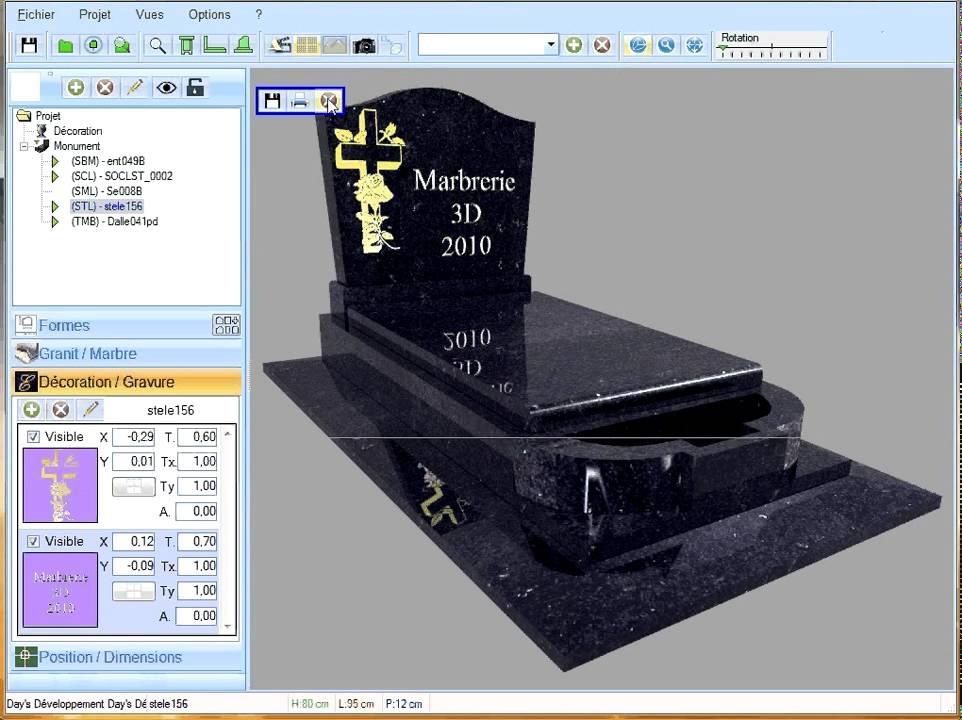Expand the (STL) - stele156 arrow

55,207
